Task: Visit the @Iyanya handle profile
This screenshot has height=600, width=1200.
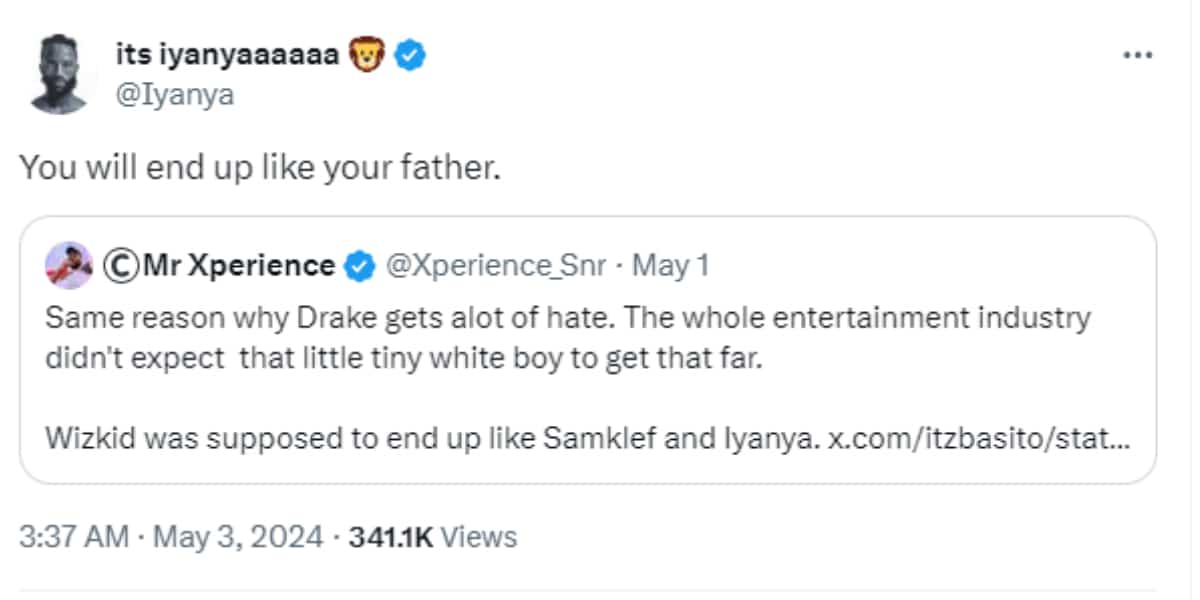Action: pyautogui.click(x=175, y=96)
